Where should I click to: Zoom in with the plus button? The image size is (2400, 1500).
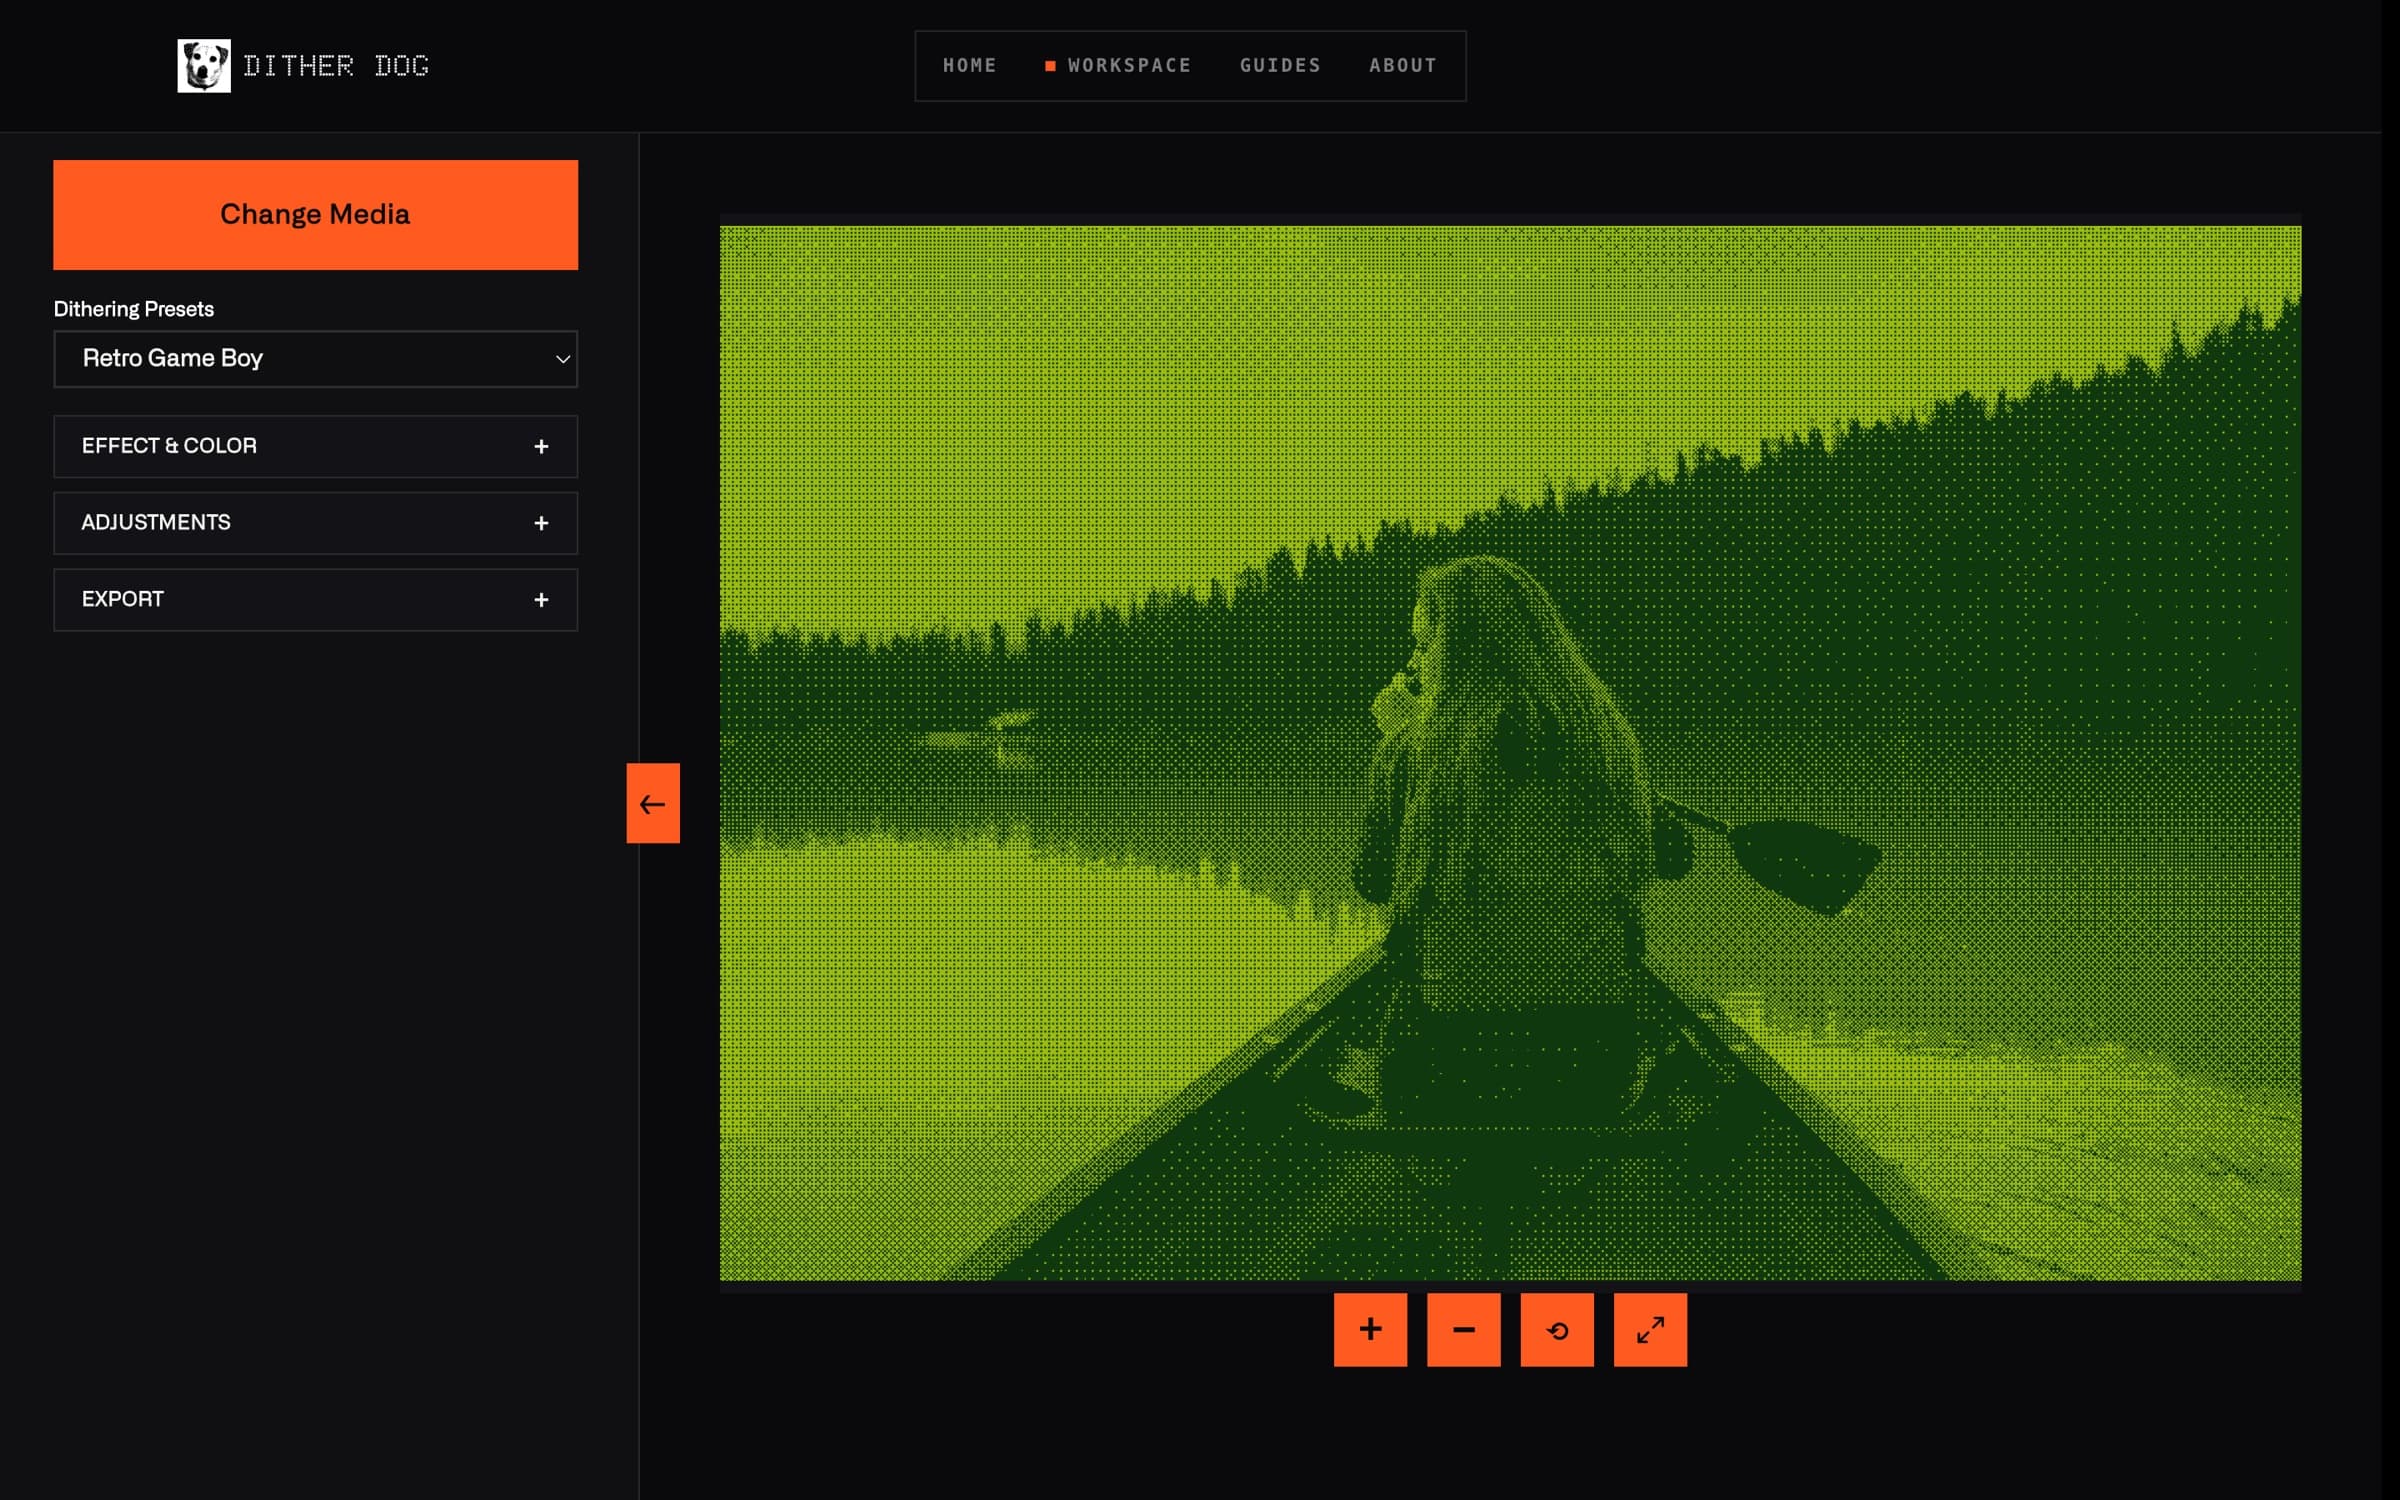click(1370, 1329)
